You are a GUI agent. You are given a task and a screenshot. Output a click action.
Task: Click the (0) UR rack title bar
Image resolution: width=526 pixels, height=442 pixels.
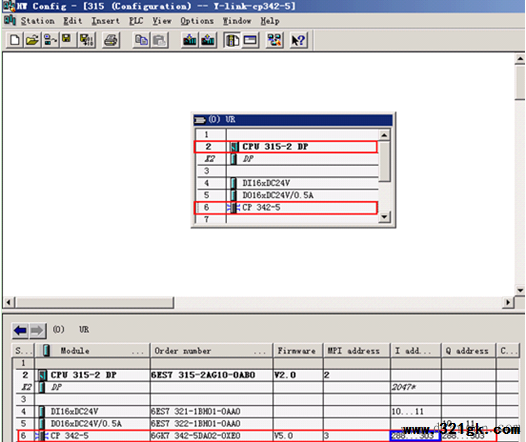(293, 120)
